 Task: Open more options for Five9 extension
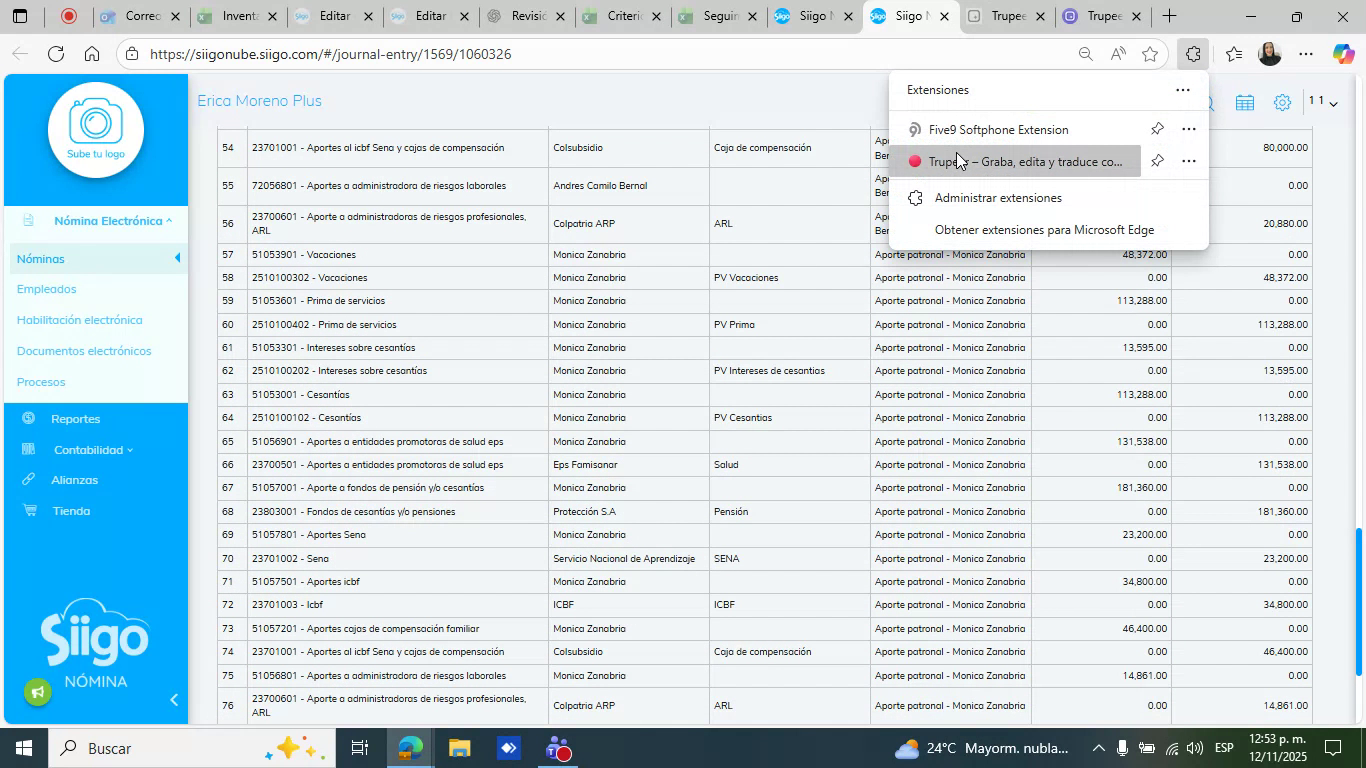tap(1189, 129)
